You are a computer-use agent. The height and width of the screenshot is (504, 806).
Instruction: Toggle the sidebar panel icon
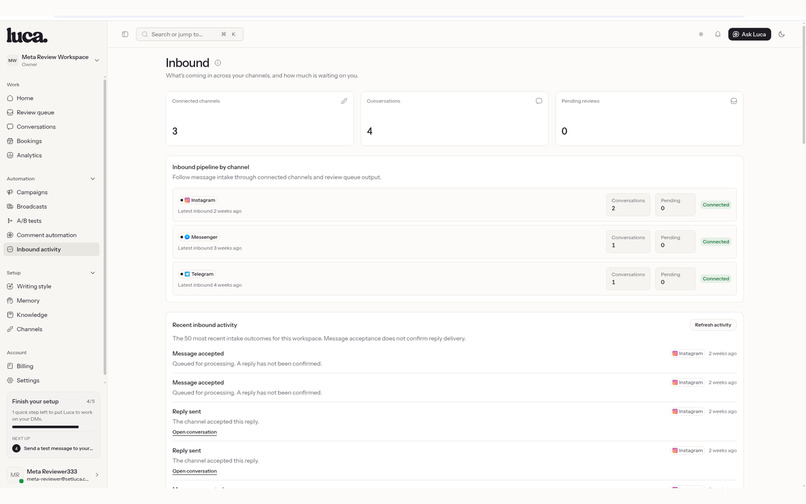pyautogui.click(x=125, y=34)
